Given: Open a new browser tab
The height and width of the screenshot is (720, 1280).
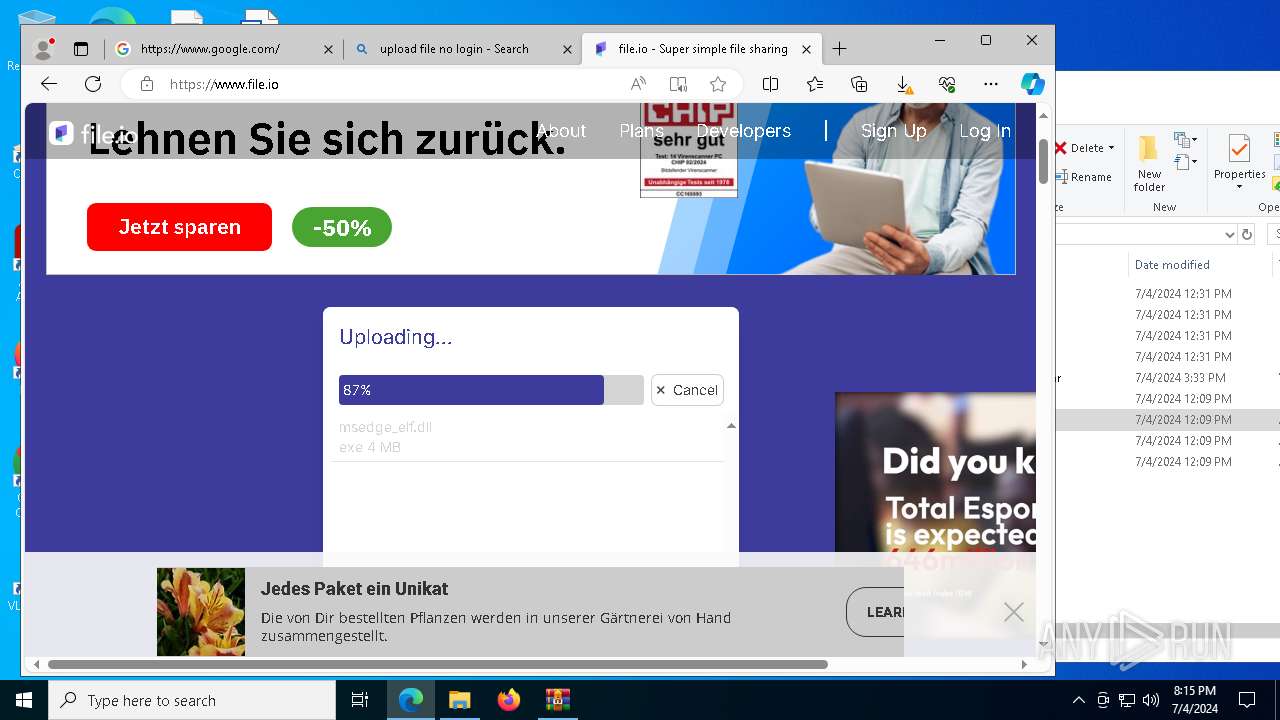Looking at the screenshot, I should coord(839,49).
